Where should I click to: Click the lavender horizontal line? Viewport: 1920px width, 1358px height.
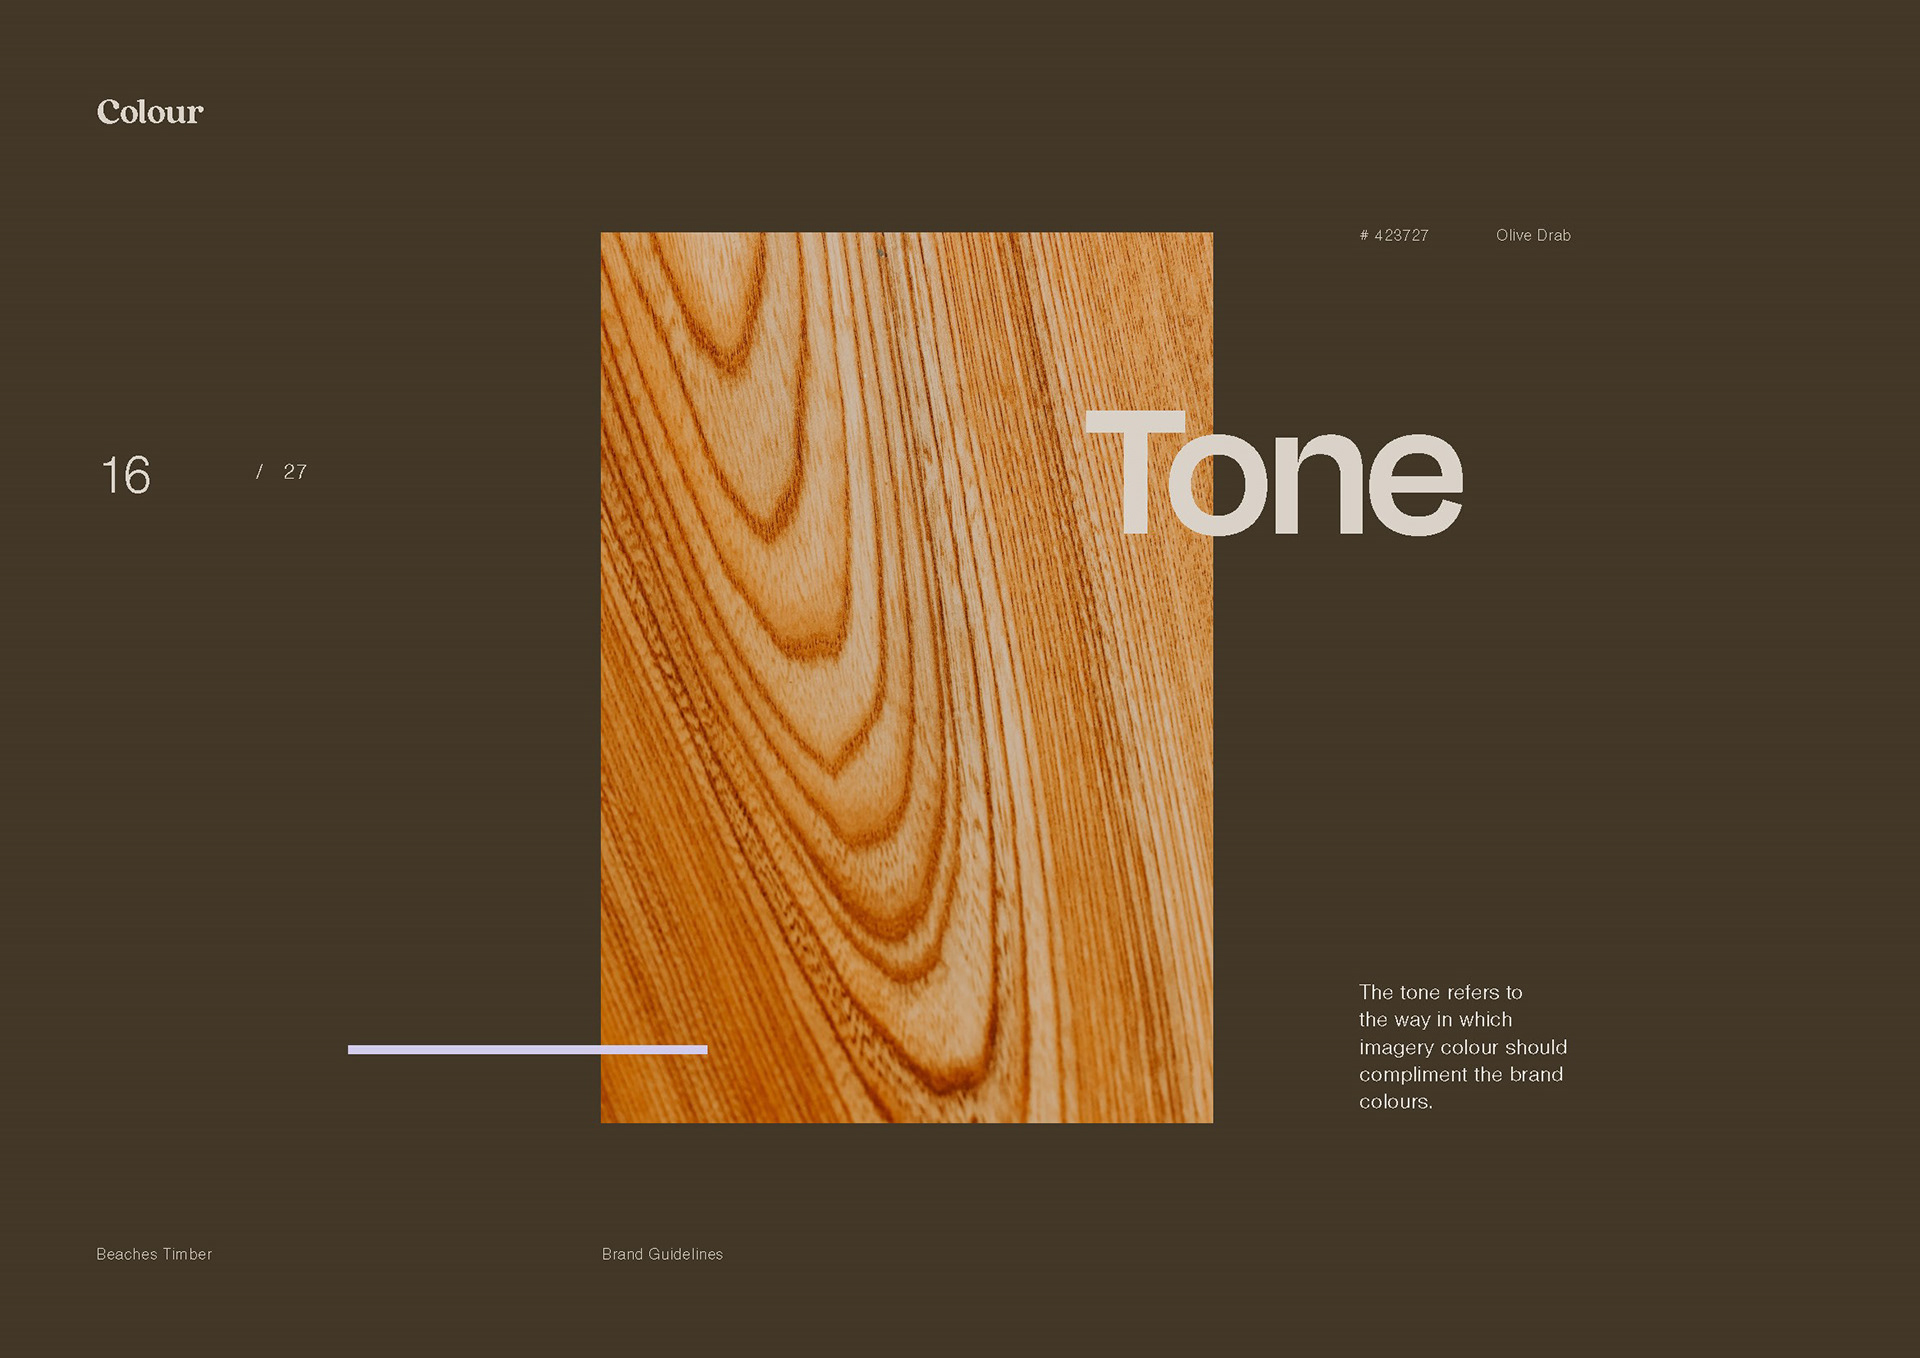527,1049
